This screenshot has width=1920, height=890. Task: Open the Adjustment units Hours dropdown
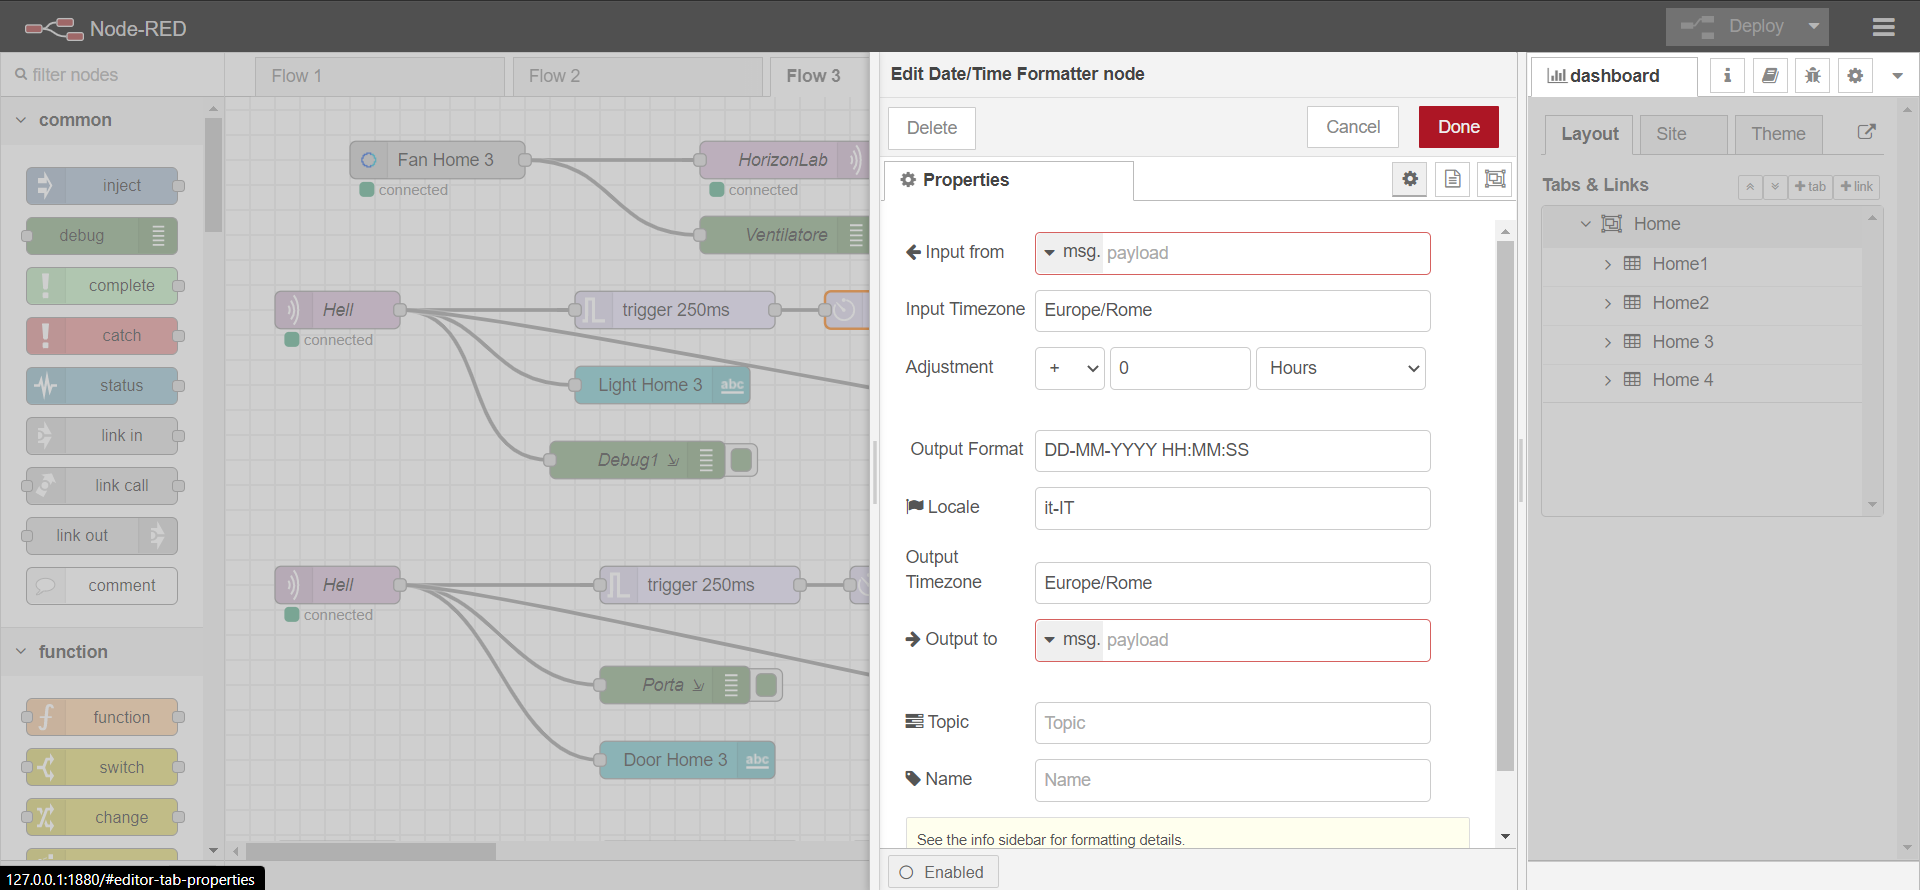[1340, 368]
